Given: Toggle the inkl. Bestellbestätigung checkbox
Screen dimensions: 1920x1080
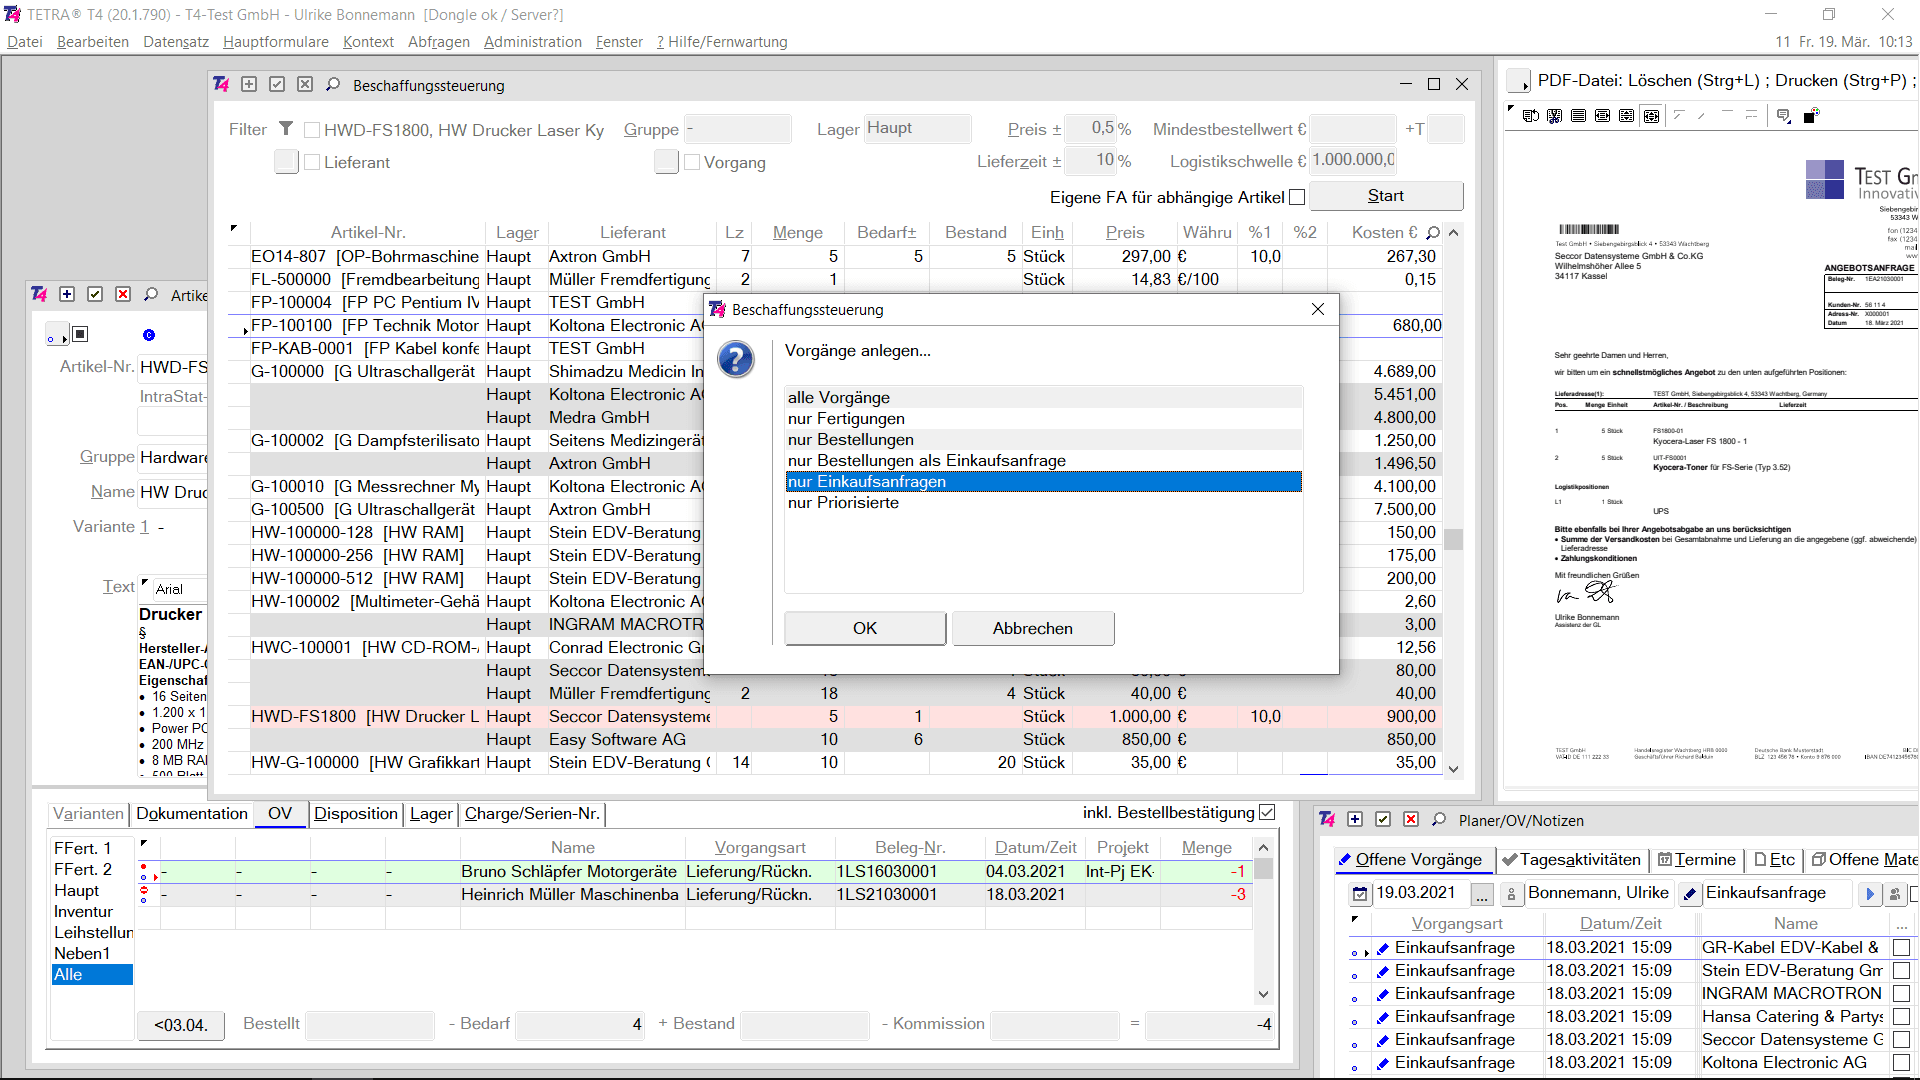Looking at the screenshot, I should (x=1267, y=812).
